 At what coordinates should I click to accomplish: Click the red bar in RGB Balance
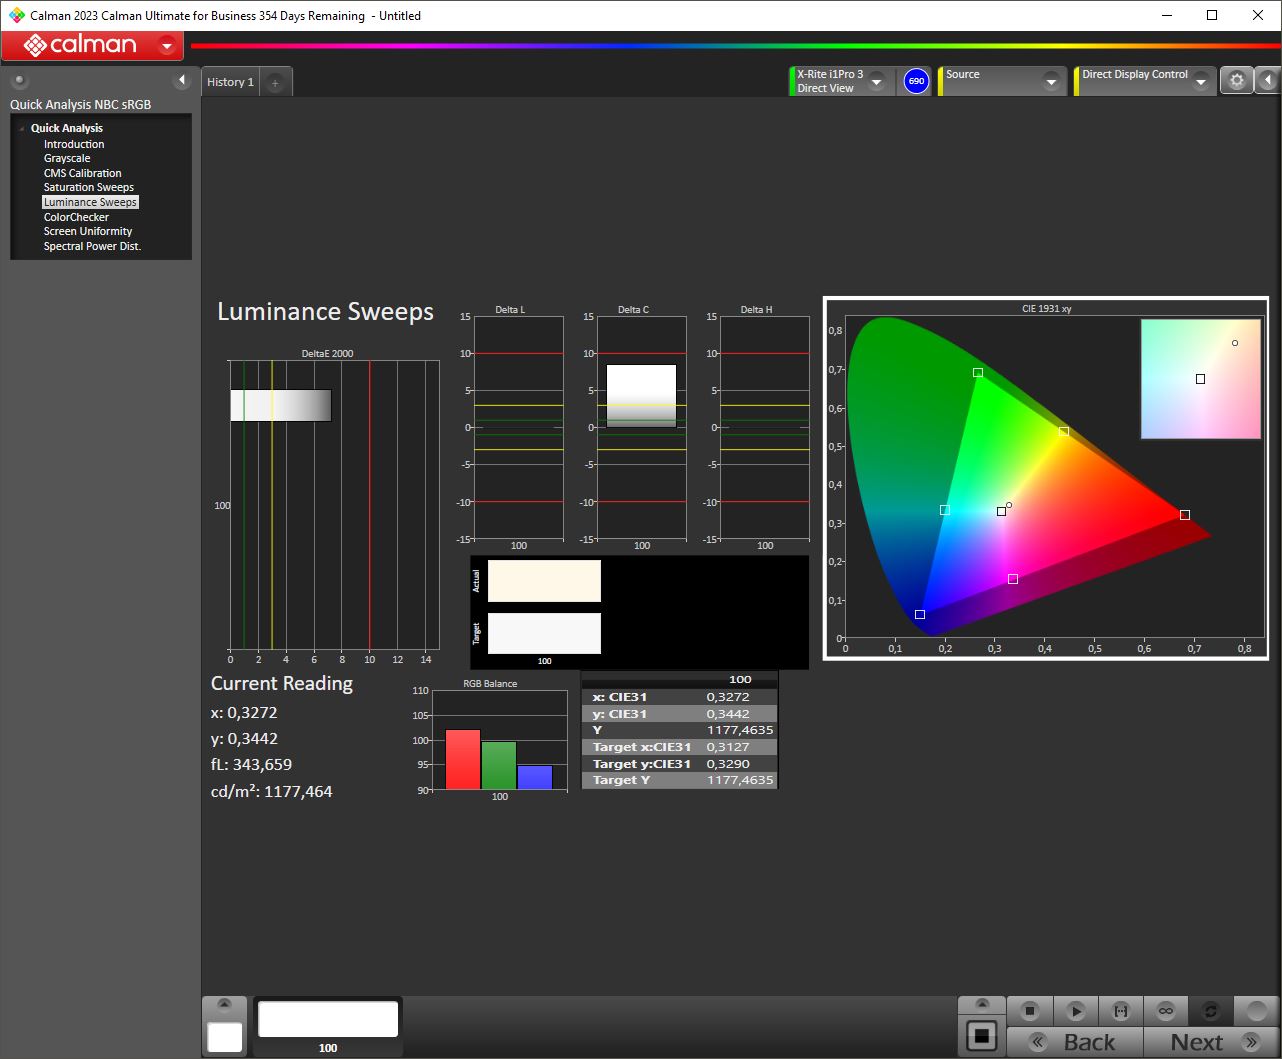click(463, 759)
